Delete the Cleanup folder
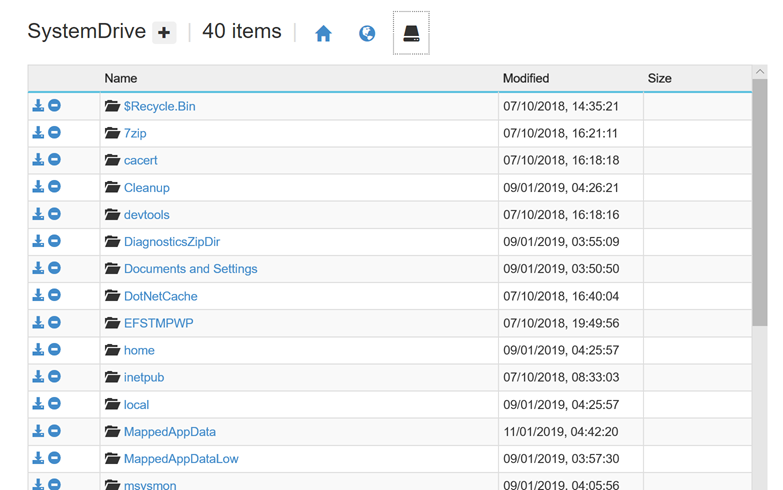The width and height of the screenshot is (783, 490). 55,186
